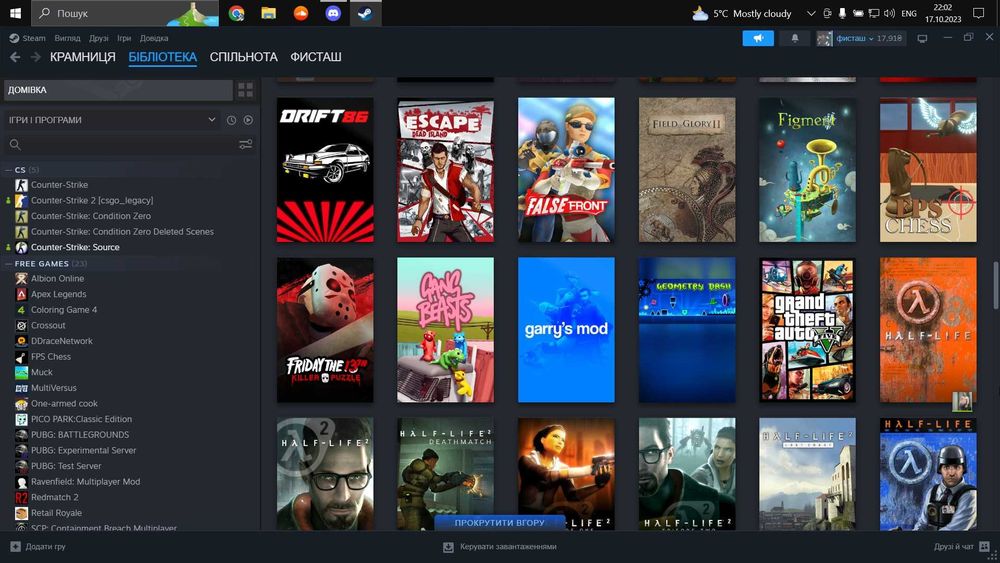
Task: Select Albion Online in sidebar
Action: (x=57, y=279)
